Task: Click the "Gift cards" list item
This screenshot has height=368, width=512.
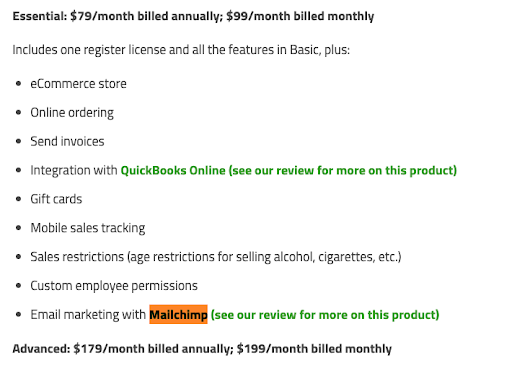Action: 56,199
